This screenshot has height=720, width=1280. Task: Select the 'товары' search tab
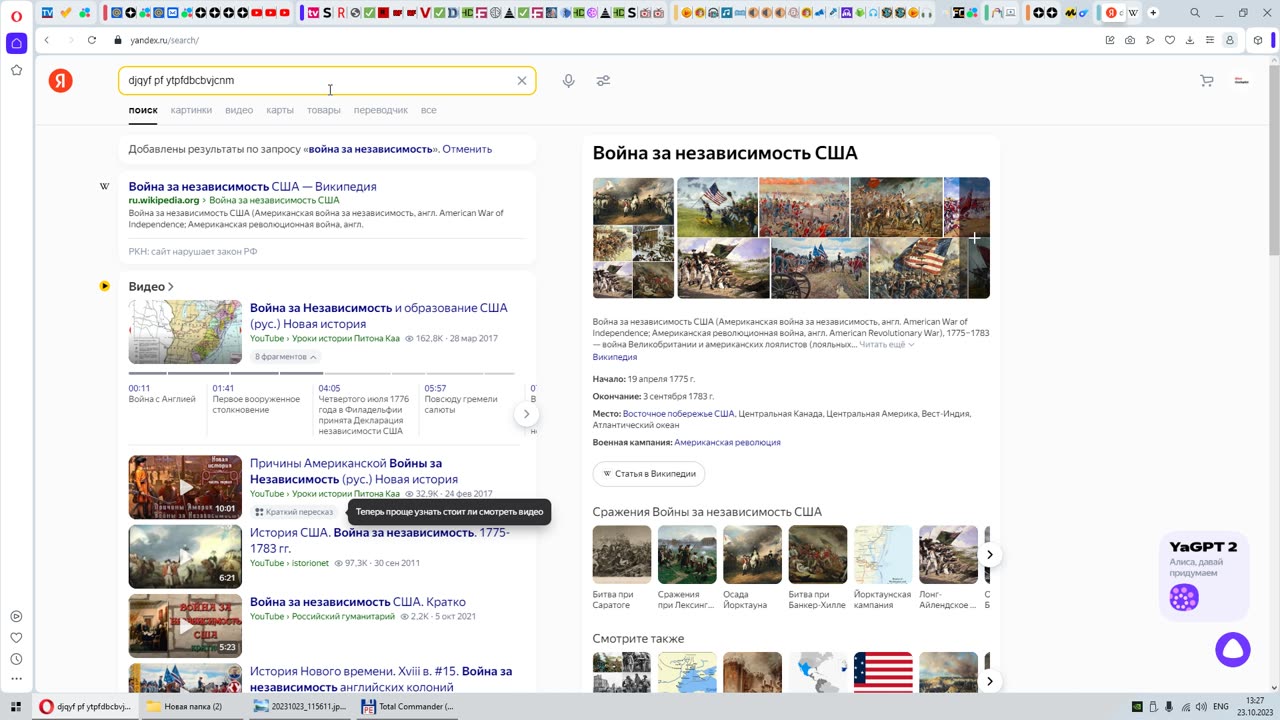tap(323, 110)
